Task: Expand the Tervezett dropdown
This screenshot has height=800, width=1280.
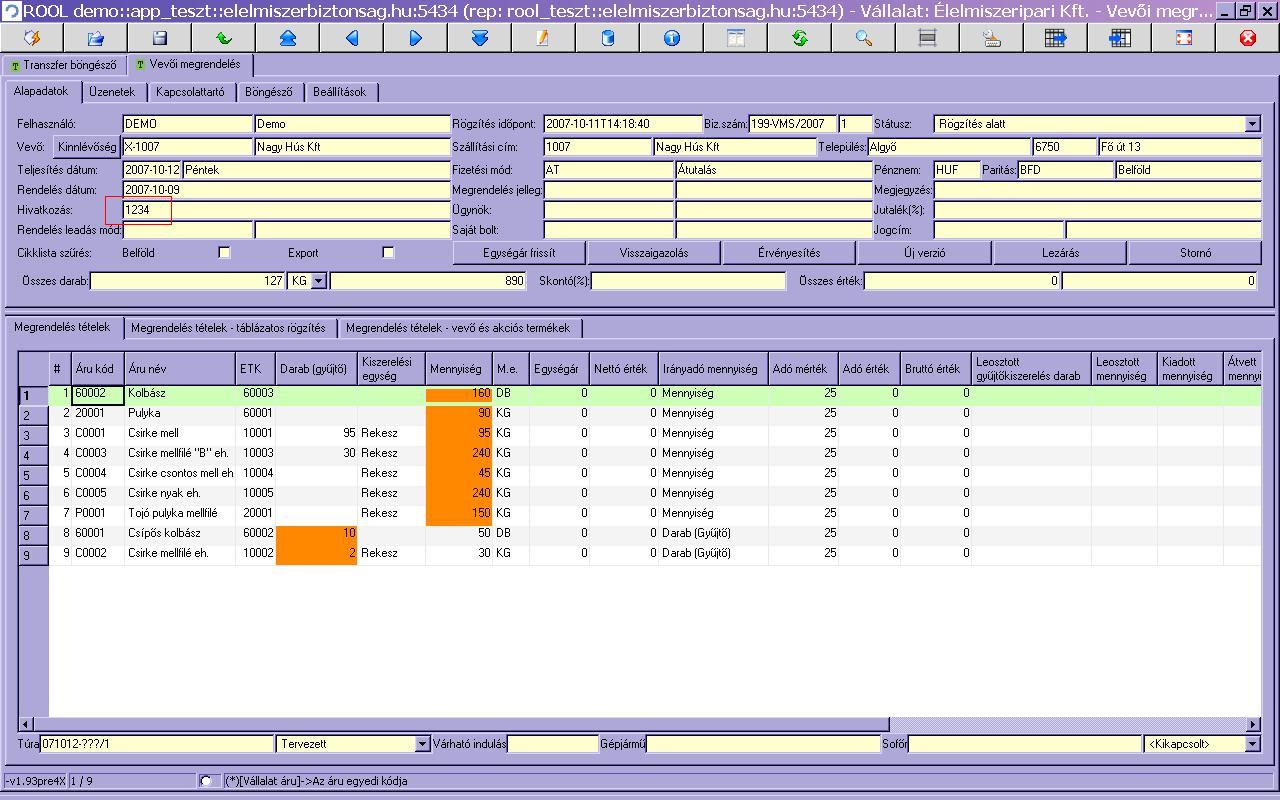Action: (422, 744)
